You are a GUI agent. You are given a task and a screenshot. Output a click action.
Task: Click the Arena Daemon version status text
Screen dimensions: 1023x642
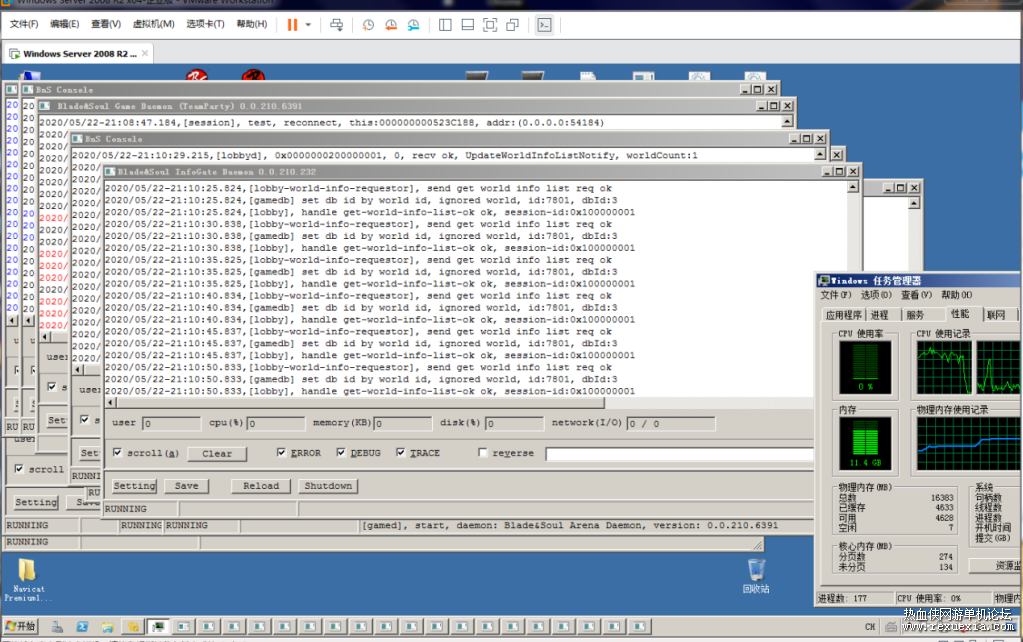coord(570,525)
